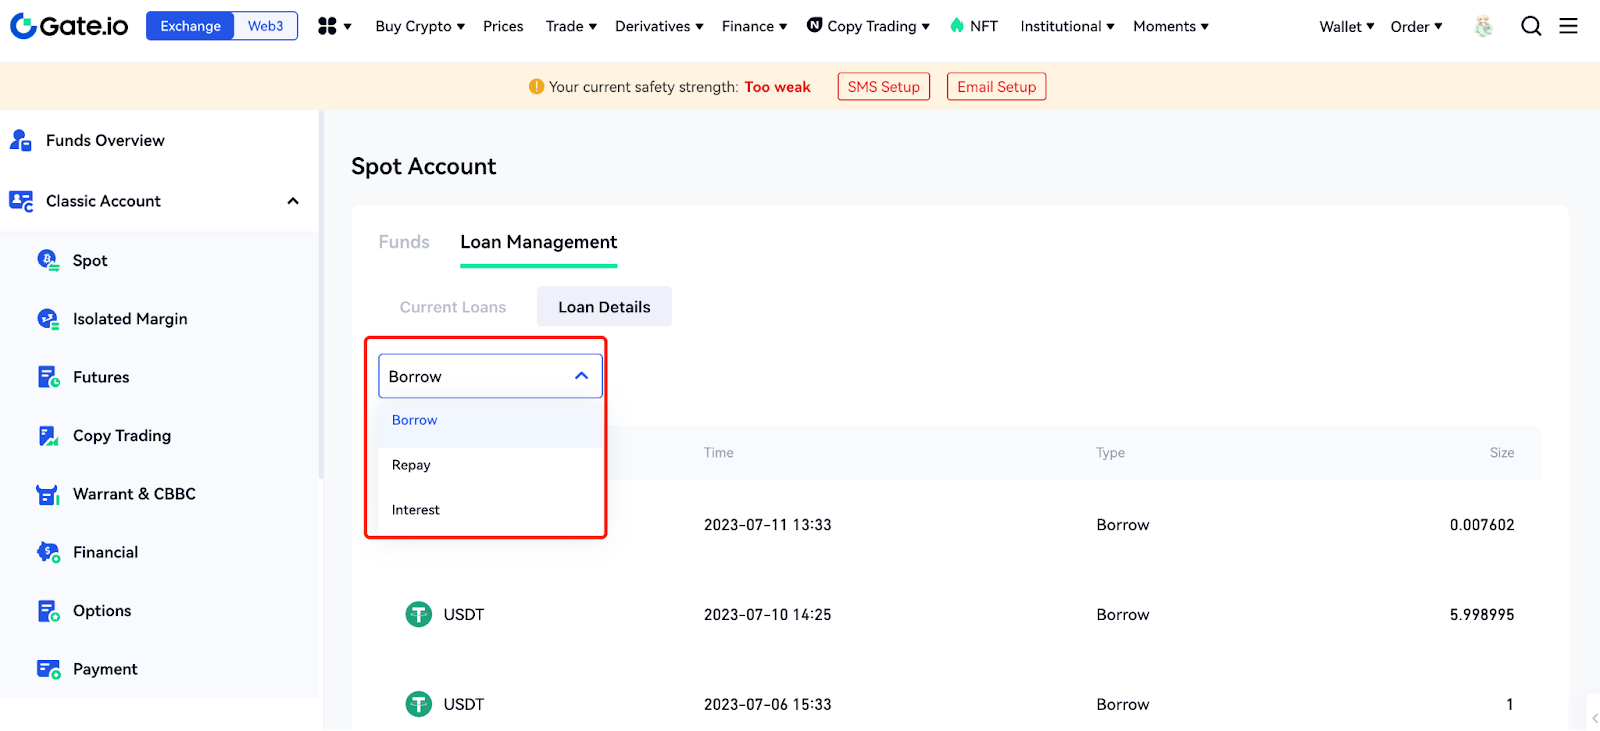Open Funds Overview page

pyautogui.click(x=105, y=141)
